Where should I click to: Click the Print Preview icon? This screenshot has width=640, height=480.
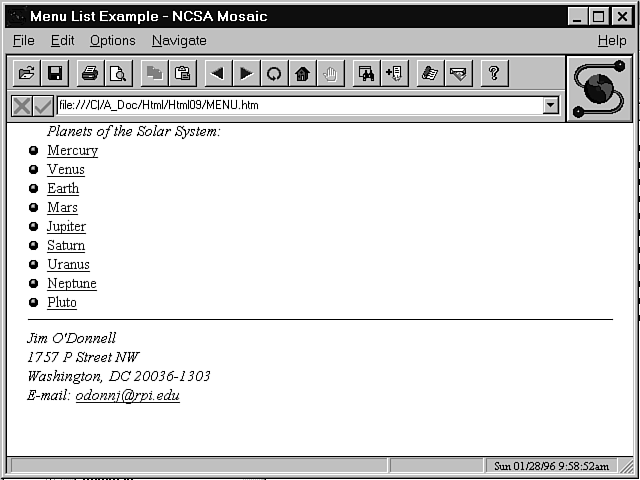click(119, 73)
